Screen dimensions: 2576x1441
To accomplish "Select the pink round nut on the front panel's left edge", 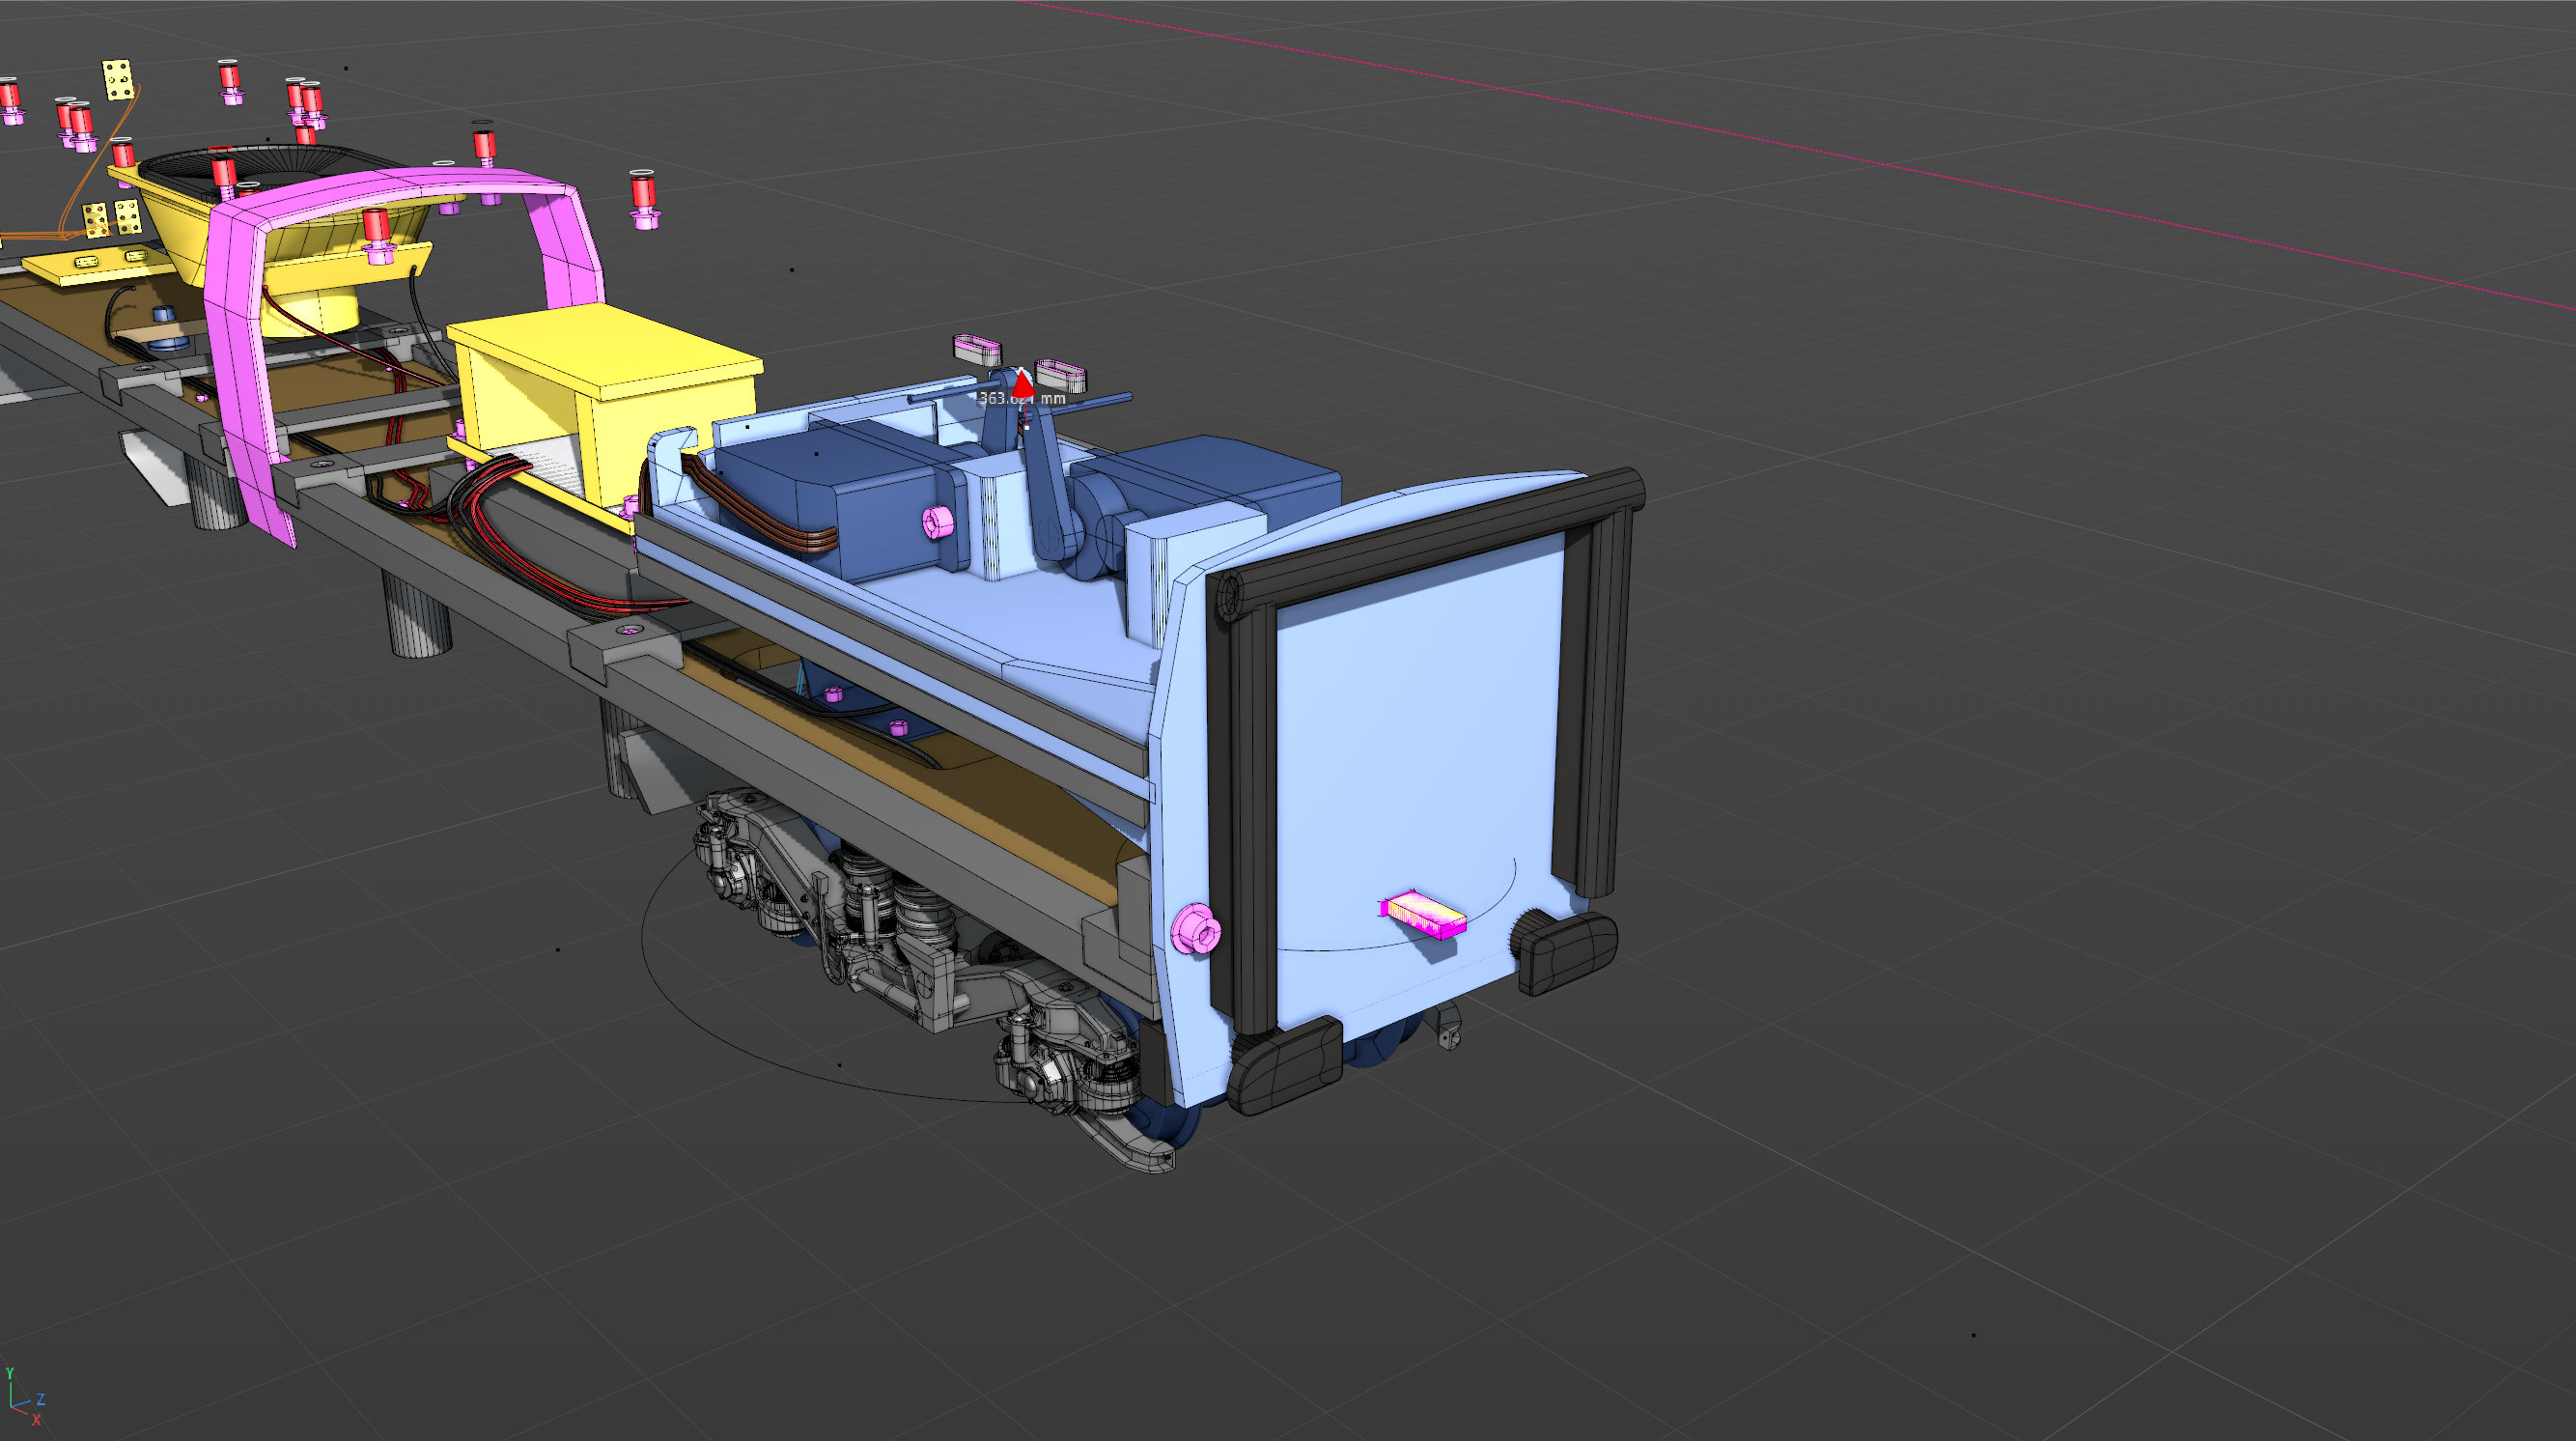I will click(x=1196, y=928).
